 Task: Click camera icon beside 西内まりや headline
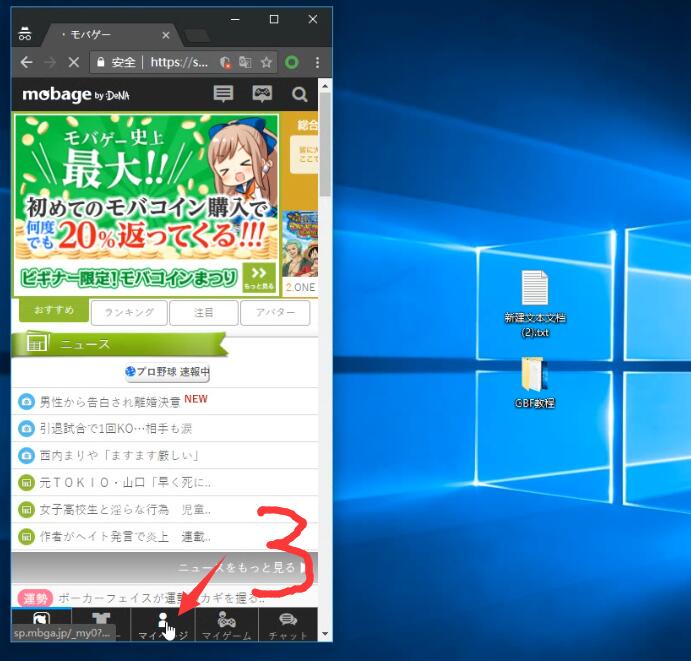click(x=26, y=455)
